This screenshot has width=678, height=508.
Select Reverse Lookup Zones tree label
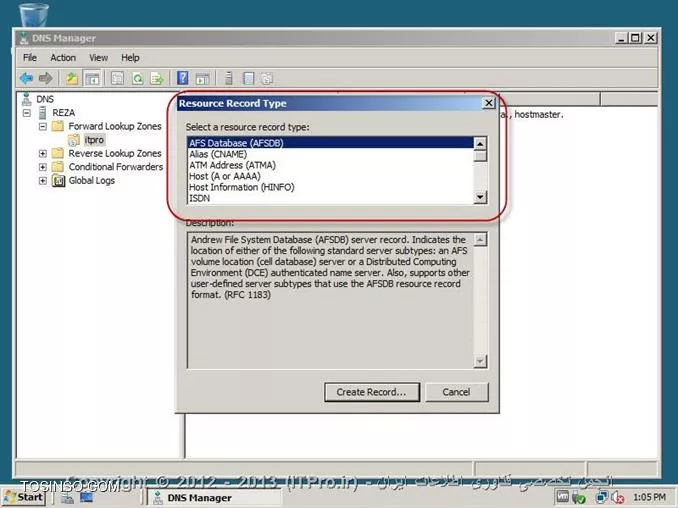coord(115,153)
